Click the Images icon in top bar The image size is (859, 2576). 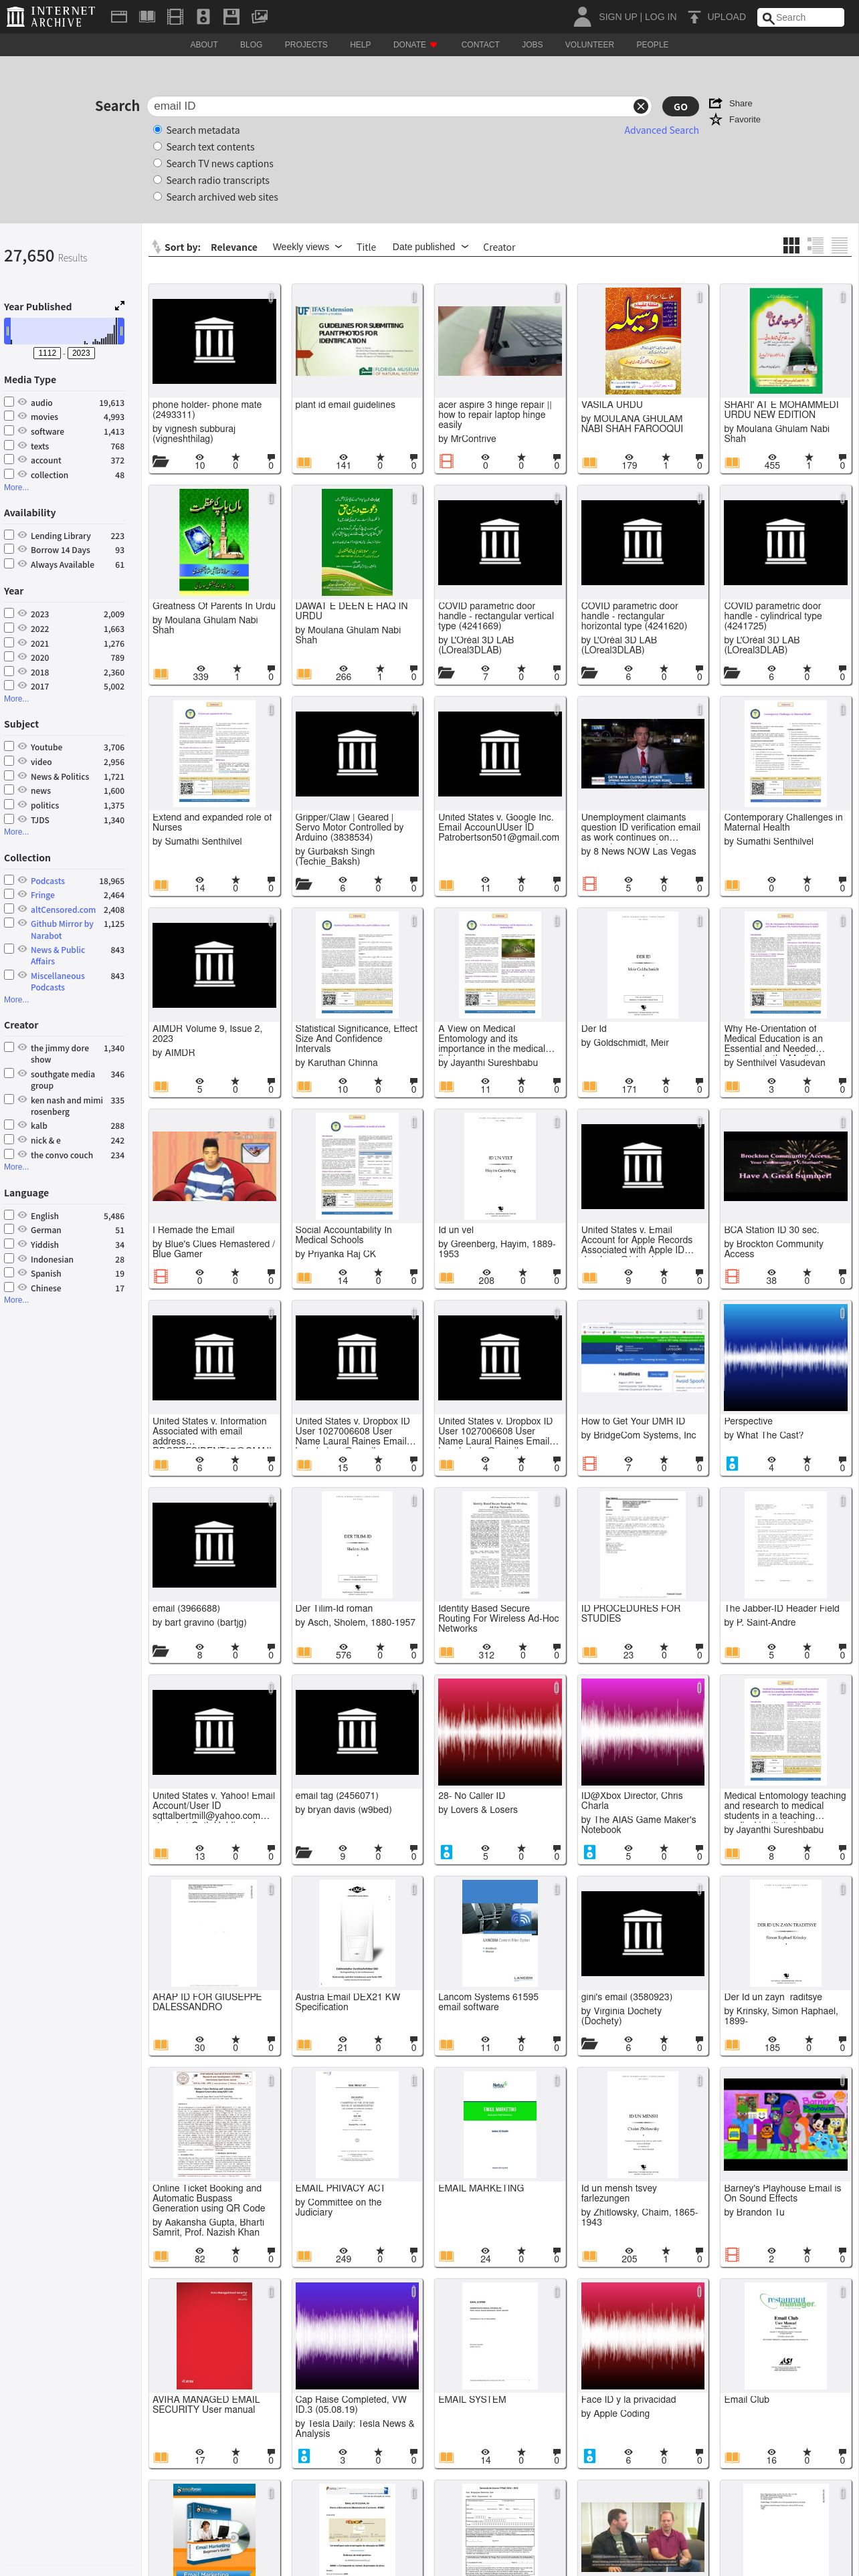coord(259,17)
